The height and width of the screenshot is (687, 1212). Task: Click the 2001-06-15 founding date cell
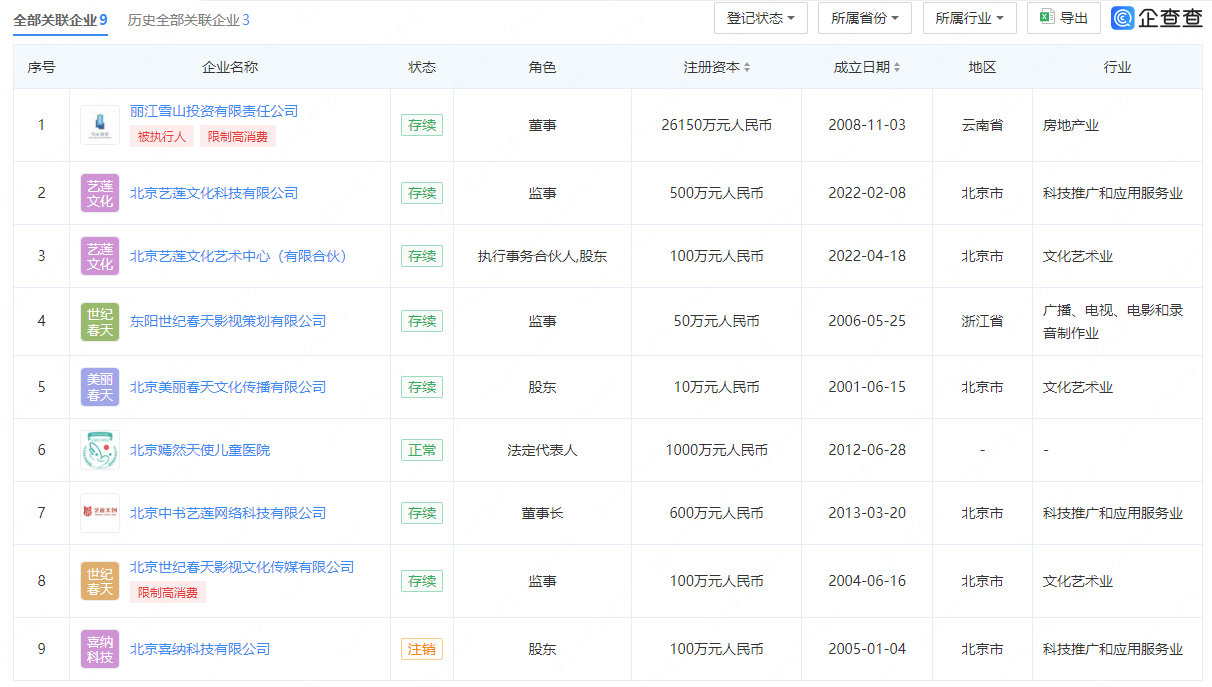[x=867, y=387]
